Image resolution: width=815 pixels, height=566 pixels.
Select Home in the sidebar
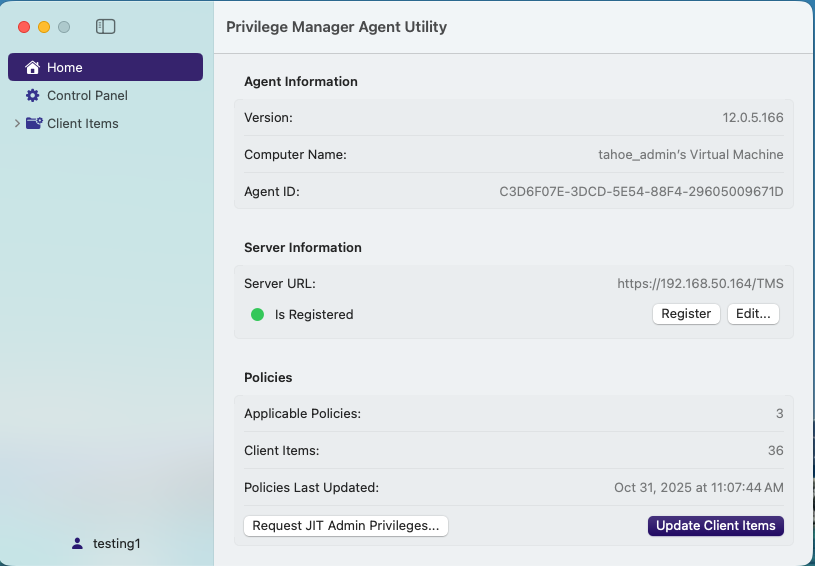[65, 67]
